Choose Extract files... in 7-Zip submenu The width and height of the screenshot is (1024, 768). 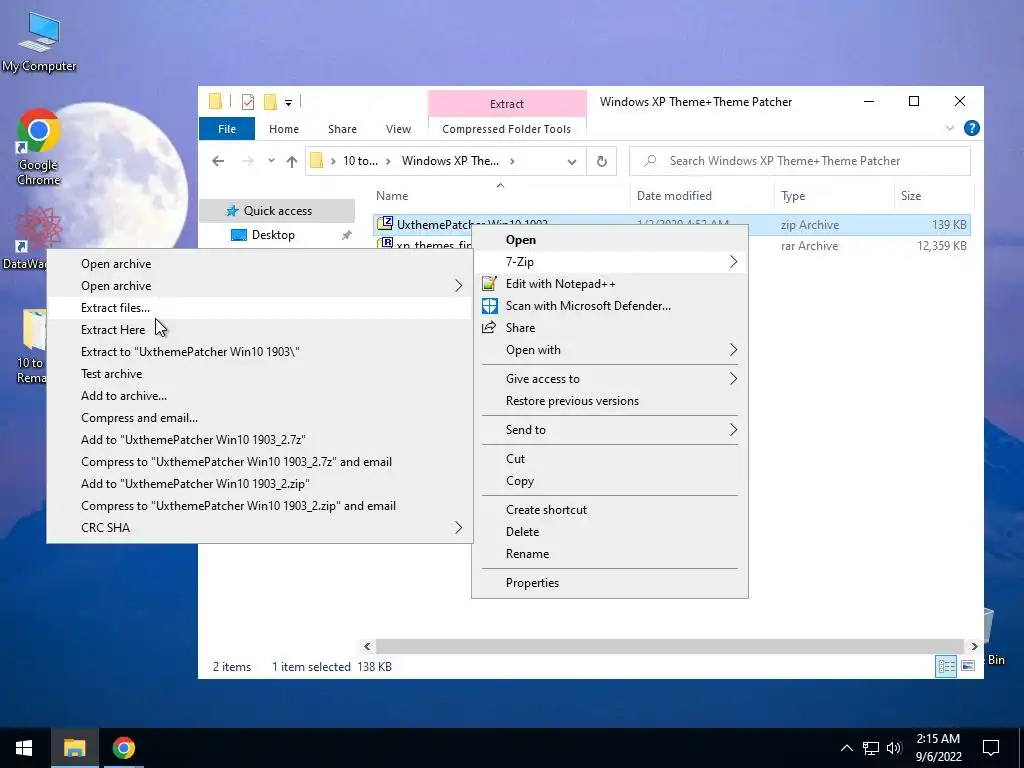click(x=259, y=308)
